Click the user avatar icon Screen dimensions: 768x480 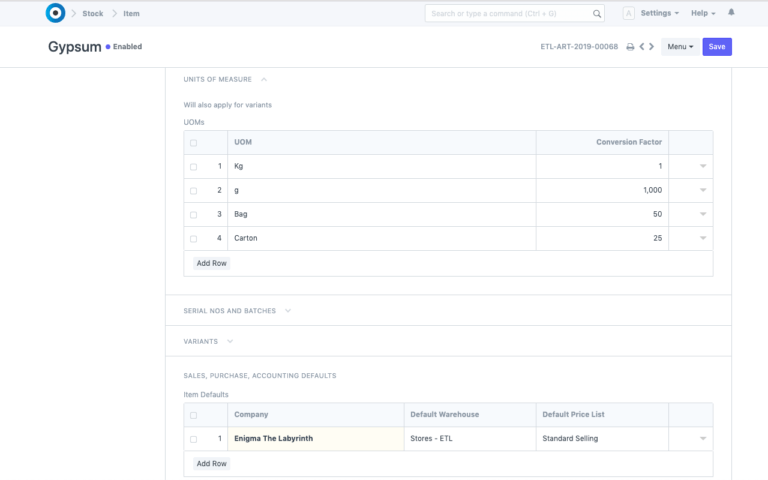[x=628, y=13]
